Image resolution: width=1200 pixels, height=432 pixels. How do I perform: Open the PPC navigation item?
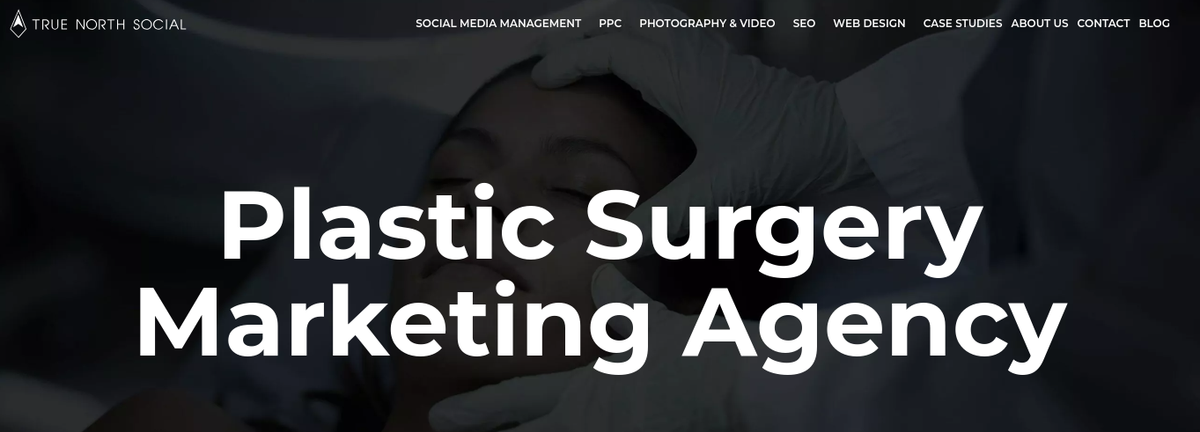point(610,23)
